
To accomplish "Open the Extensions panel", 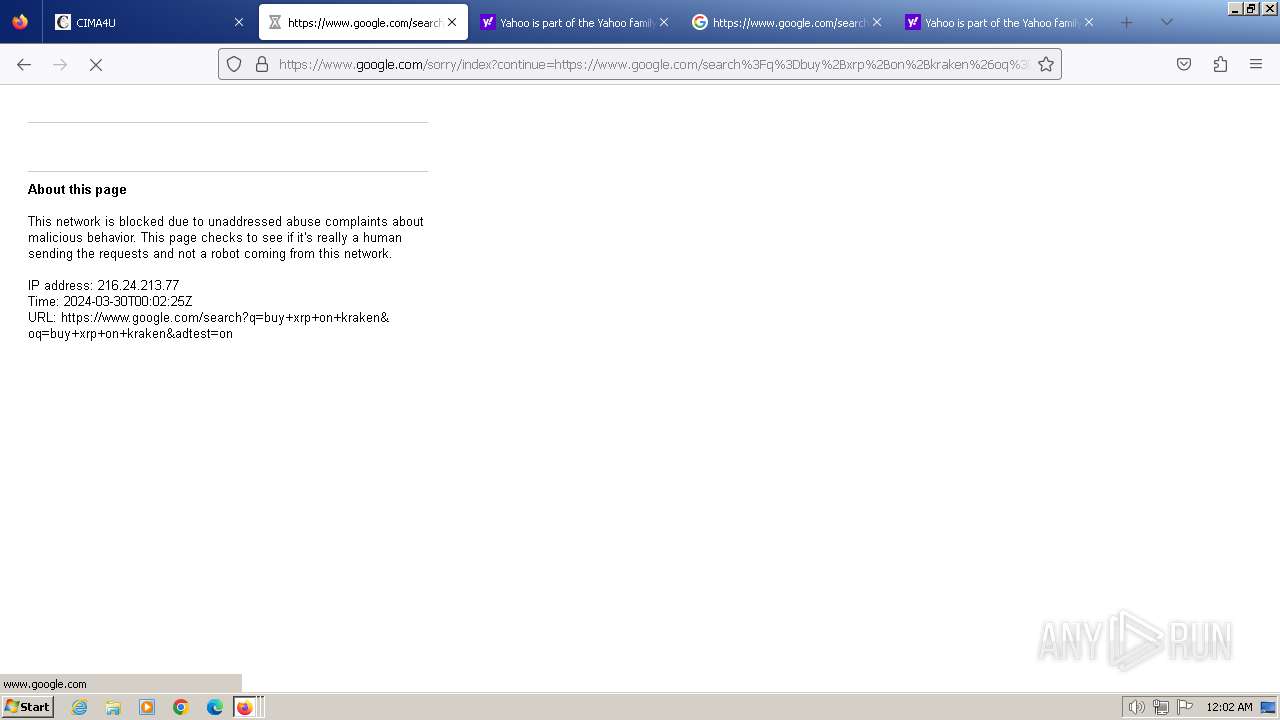I will [x=1220, y=64].
